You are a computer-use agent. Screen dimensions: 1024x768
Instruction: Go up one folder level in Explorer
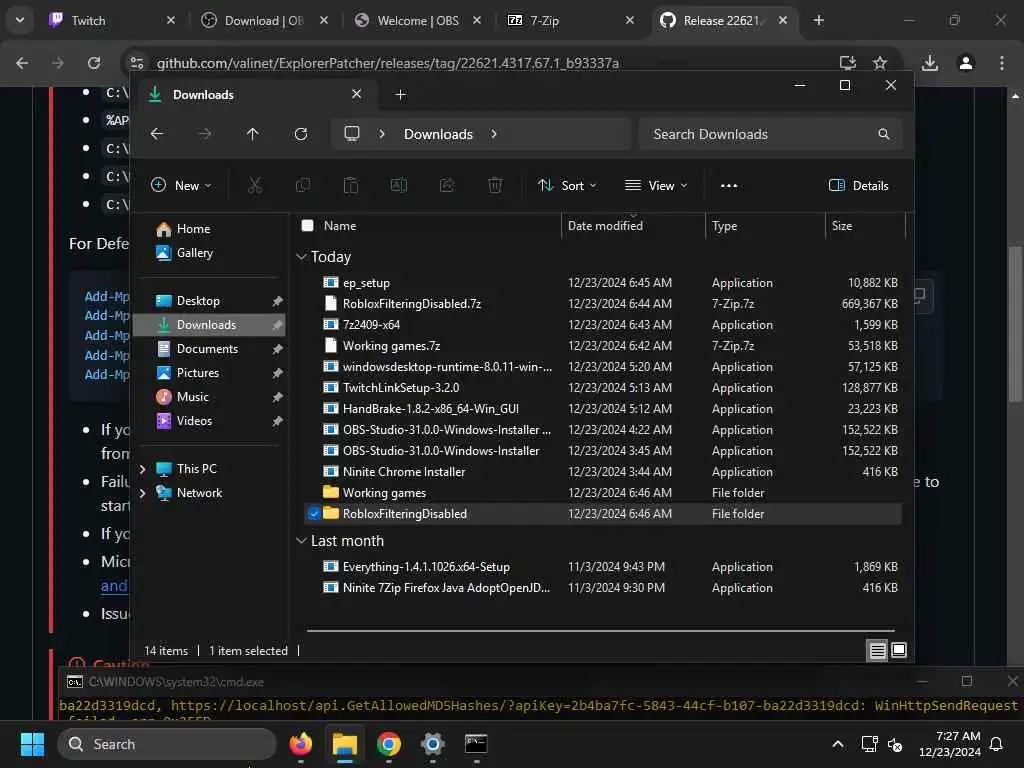point(253,134)
